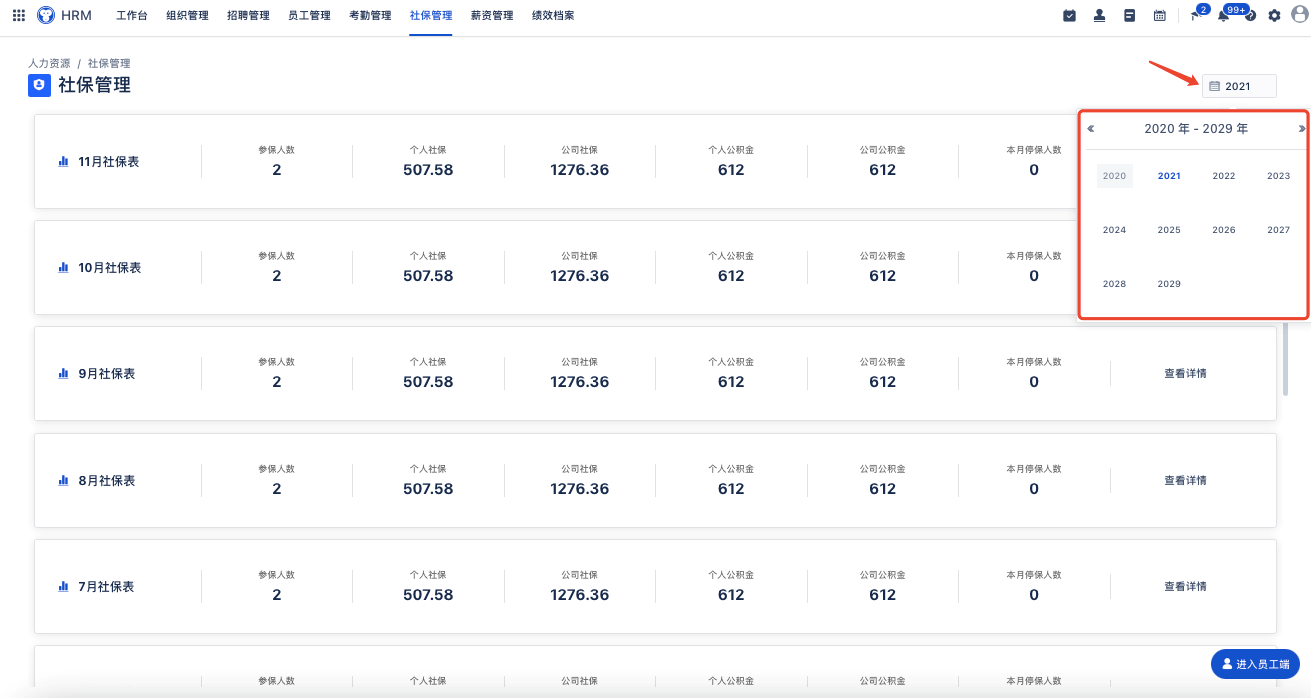Click 个人公积金 value 612 in 10月 row

pyautogui.click(x=731, y=276)
